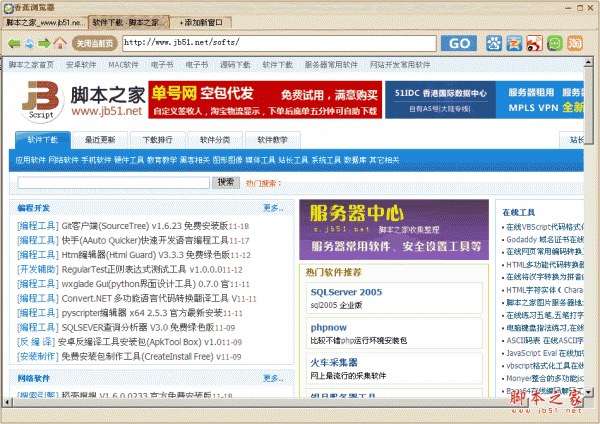Click the green forward arrow

[x=44, y=43]
